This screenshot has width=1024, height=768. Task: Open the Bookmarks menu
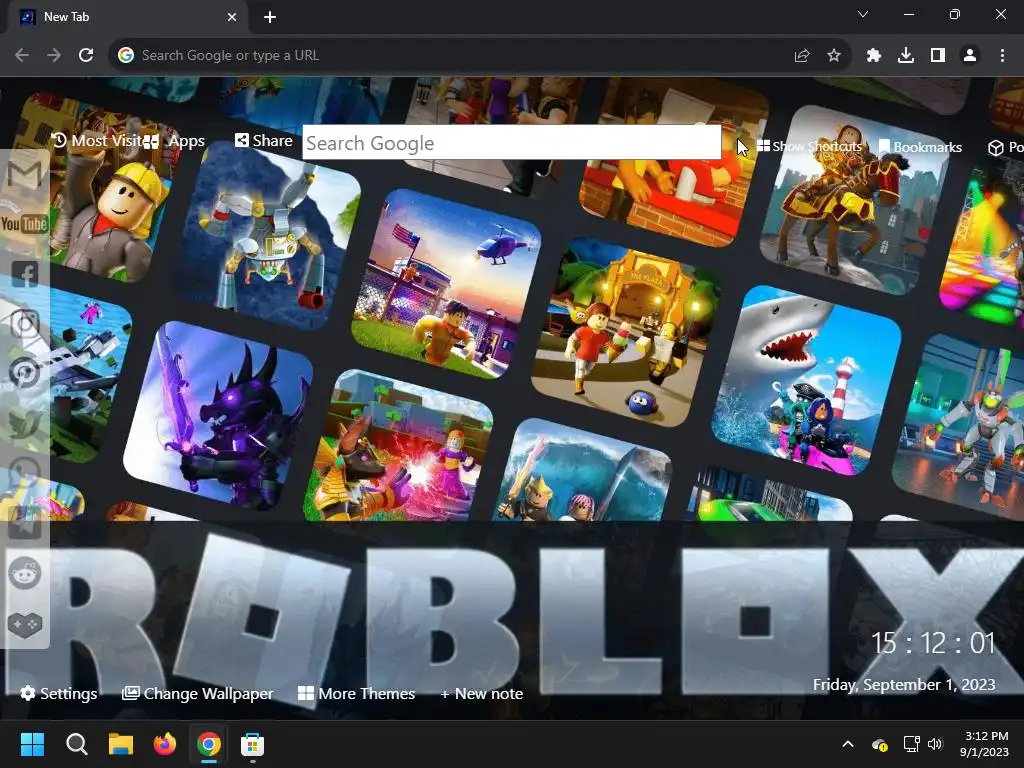[920, 147]
